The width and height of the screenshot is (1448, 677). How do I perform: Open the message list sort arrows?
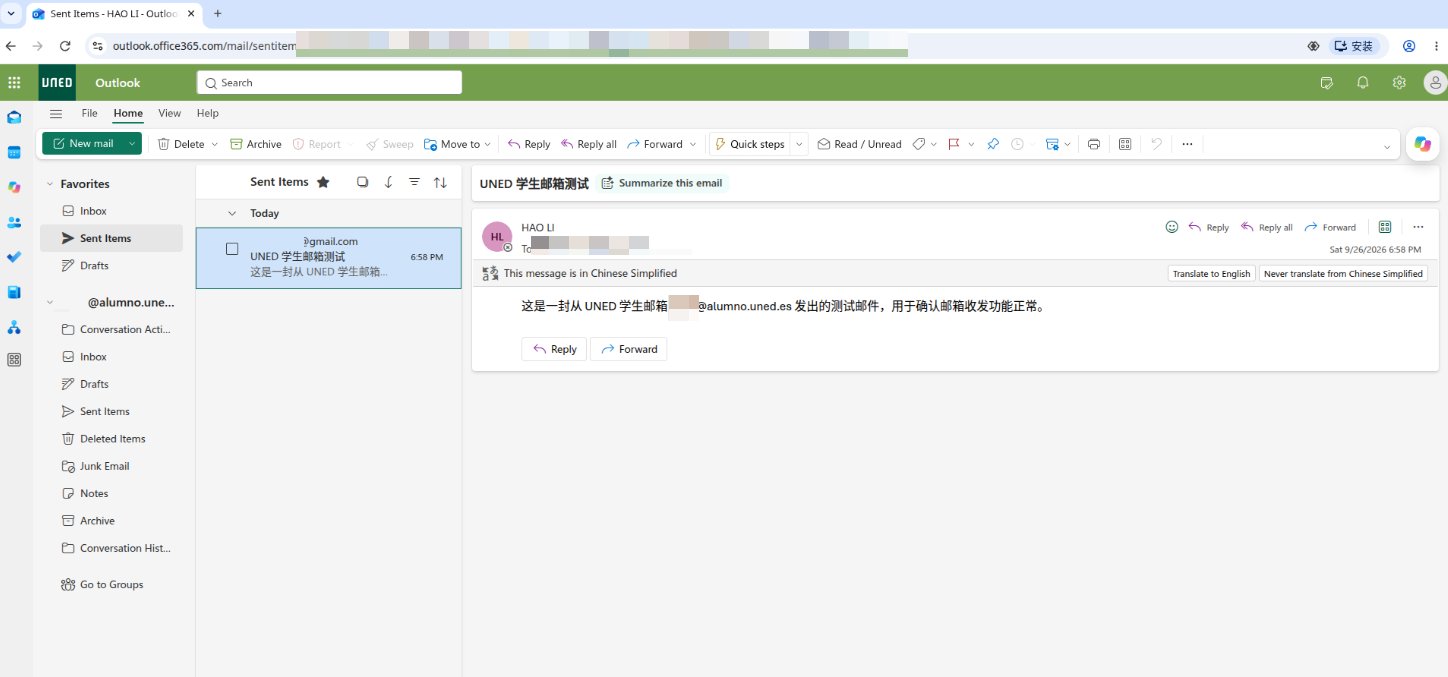(x=440, y=182)
